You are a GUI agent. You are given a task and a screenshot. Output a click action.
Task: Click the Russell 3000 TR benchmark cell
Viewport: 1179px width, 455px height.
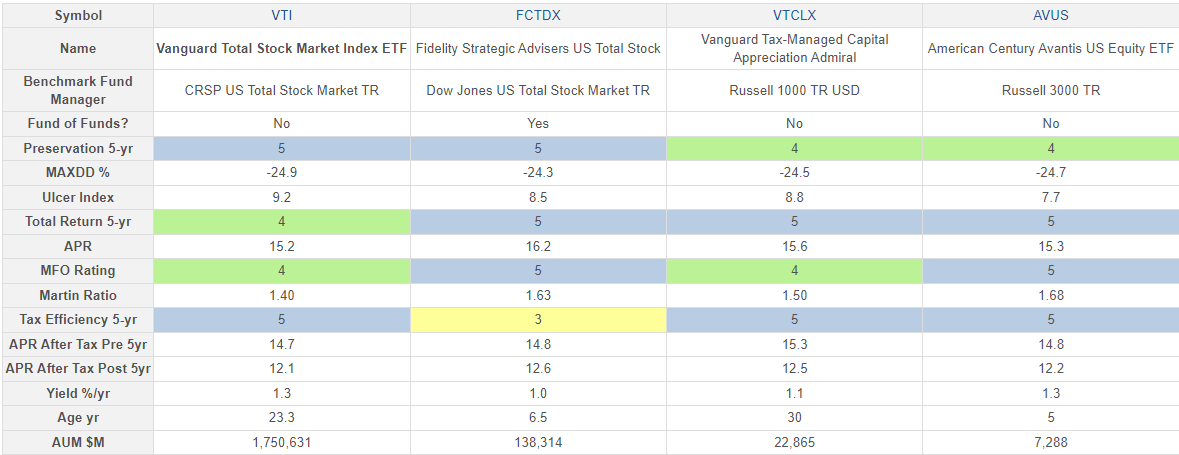[x=1050, y=90]
